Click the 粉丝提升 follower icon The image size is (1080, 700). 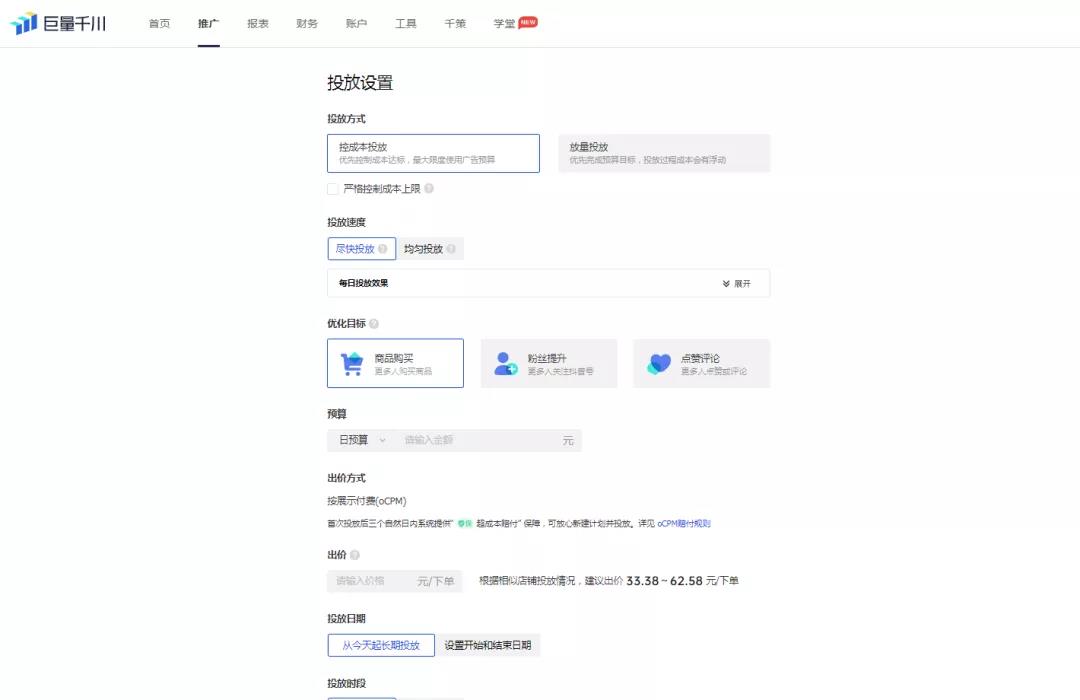pos(506,364)
